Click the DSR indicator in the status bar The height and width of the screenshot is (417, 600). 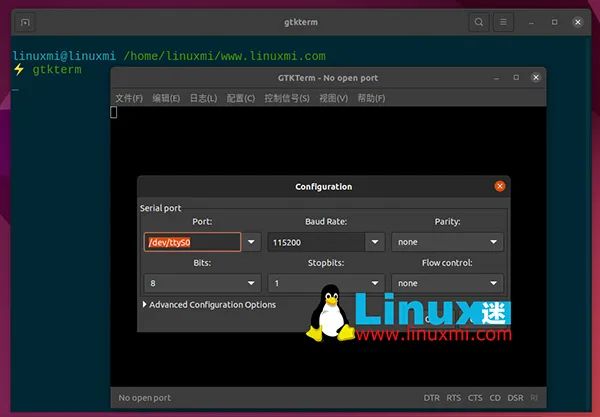(x=515, y=398)
